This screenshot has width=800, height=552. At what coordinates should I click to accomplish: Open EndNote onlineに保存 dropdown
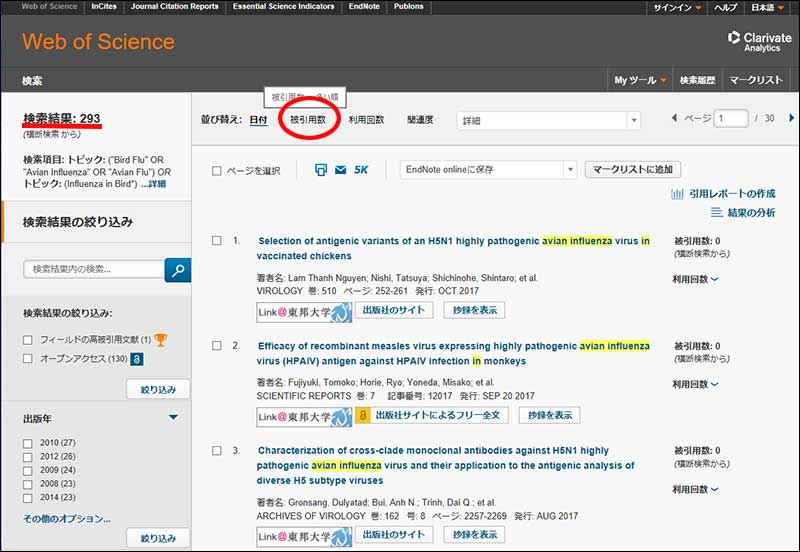[488, 169]
